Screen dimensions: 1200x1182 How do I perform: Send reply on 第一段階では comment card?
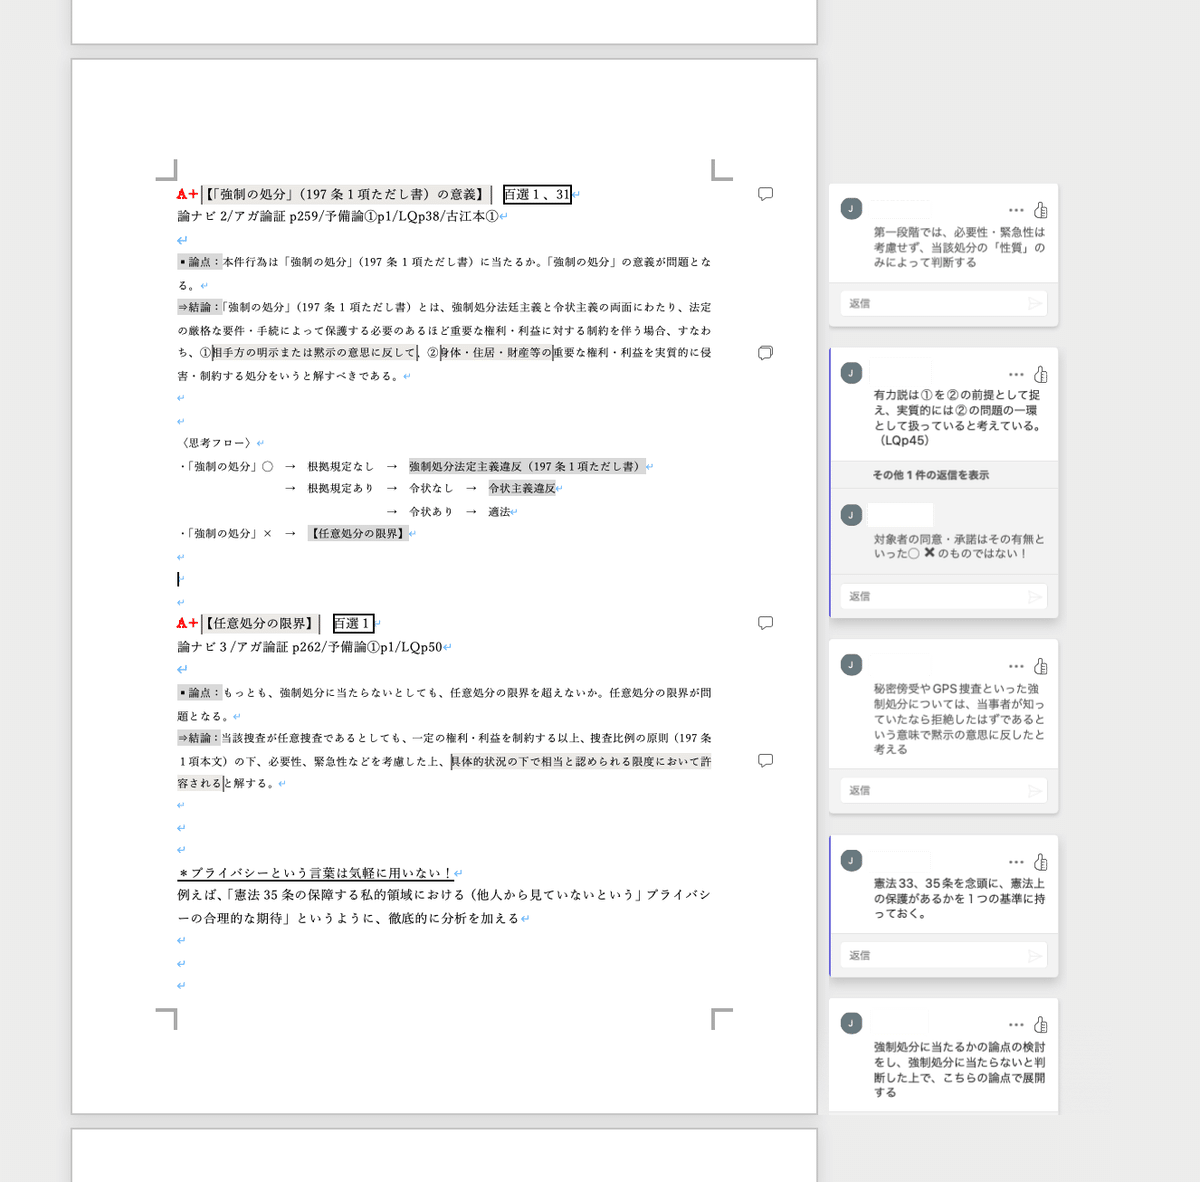point(1035,303)
